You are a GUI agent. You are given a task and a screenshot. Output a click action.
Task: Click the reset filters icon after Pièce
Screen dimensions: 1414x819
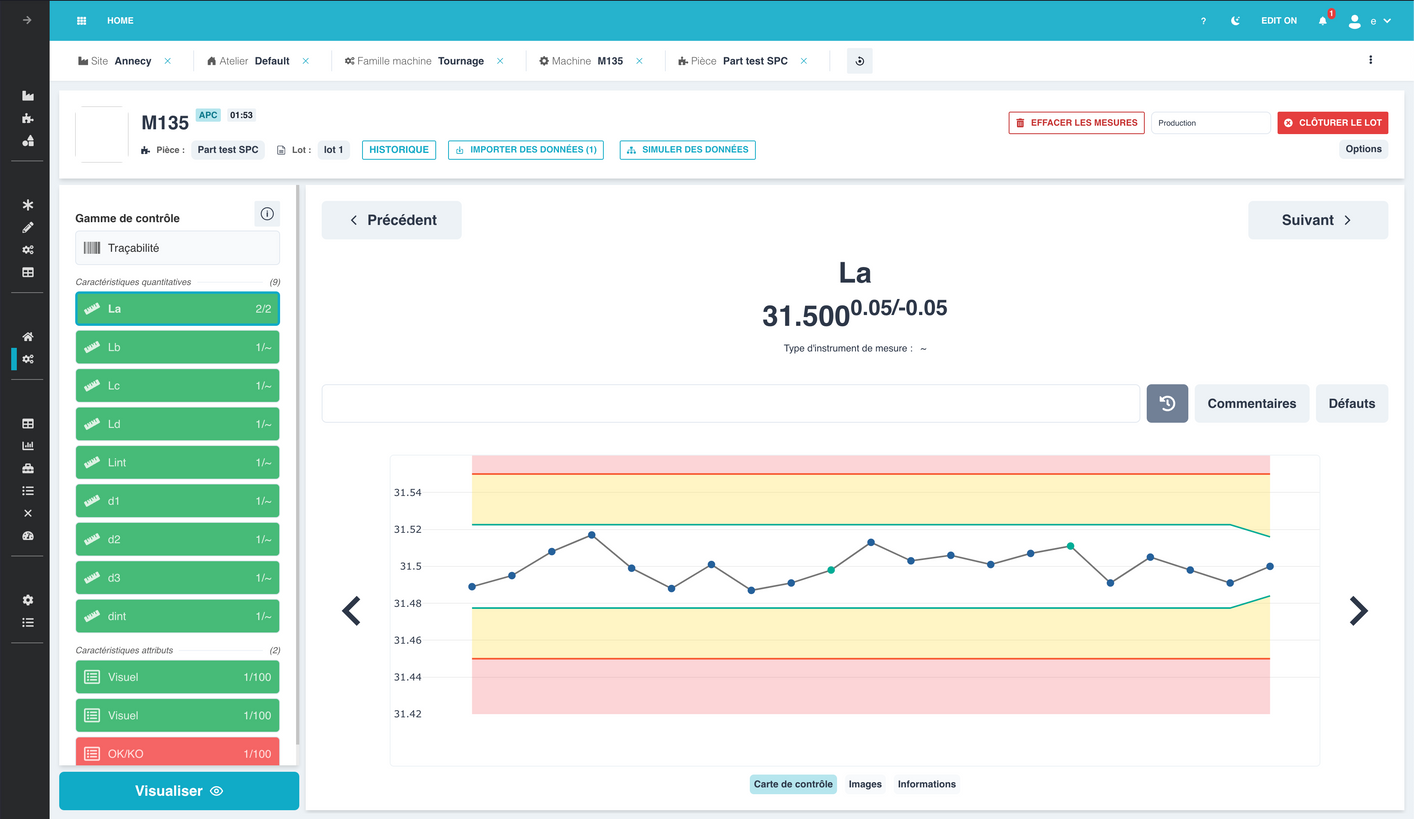point(860,61)
